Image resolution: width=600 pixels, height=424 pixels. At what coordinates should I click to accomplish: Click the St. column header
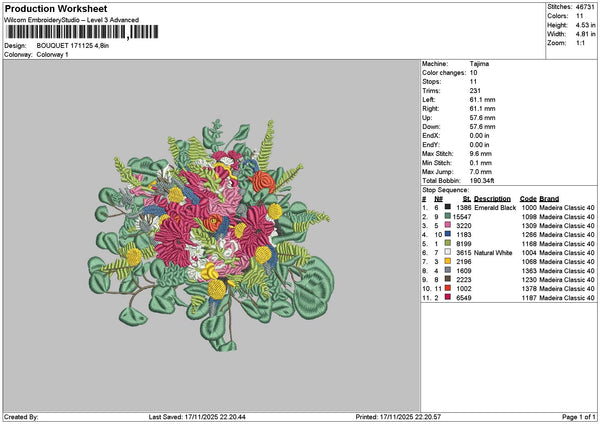(467, 199)
